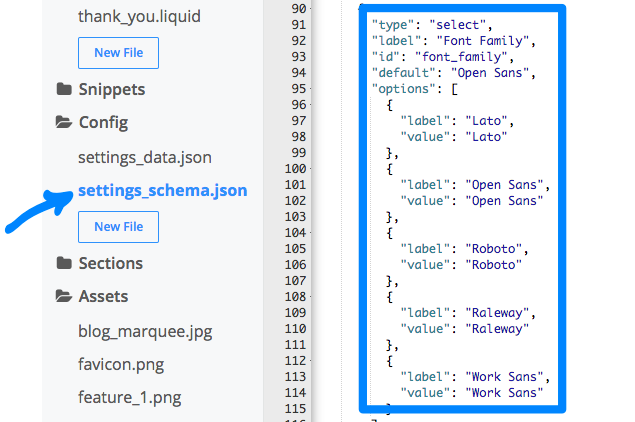Click the Snippets closed folder icon
This screenshot has width=635, height=422.
(x=64, y=89)
